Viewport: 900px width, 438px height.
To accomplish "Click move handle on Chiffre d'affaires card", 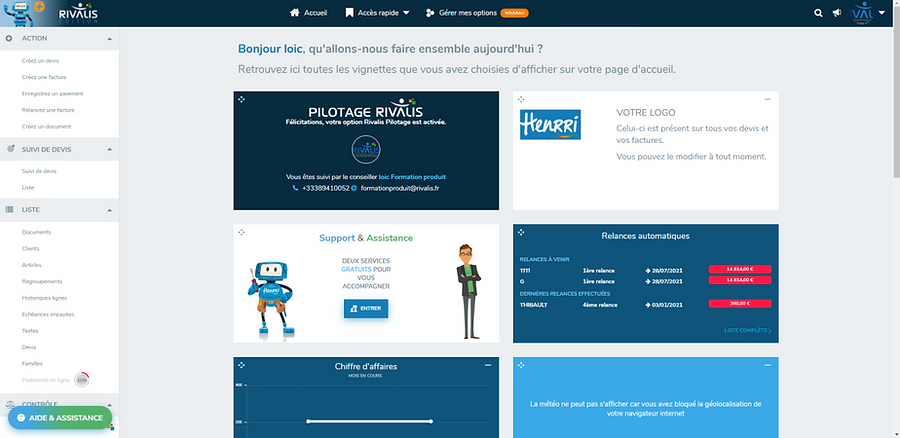I will coord(242,365).
